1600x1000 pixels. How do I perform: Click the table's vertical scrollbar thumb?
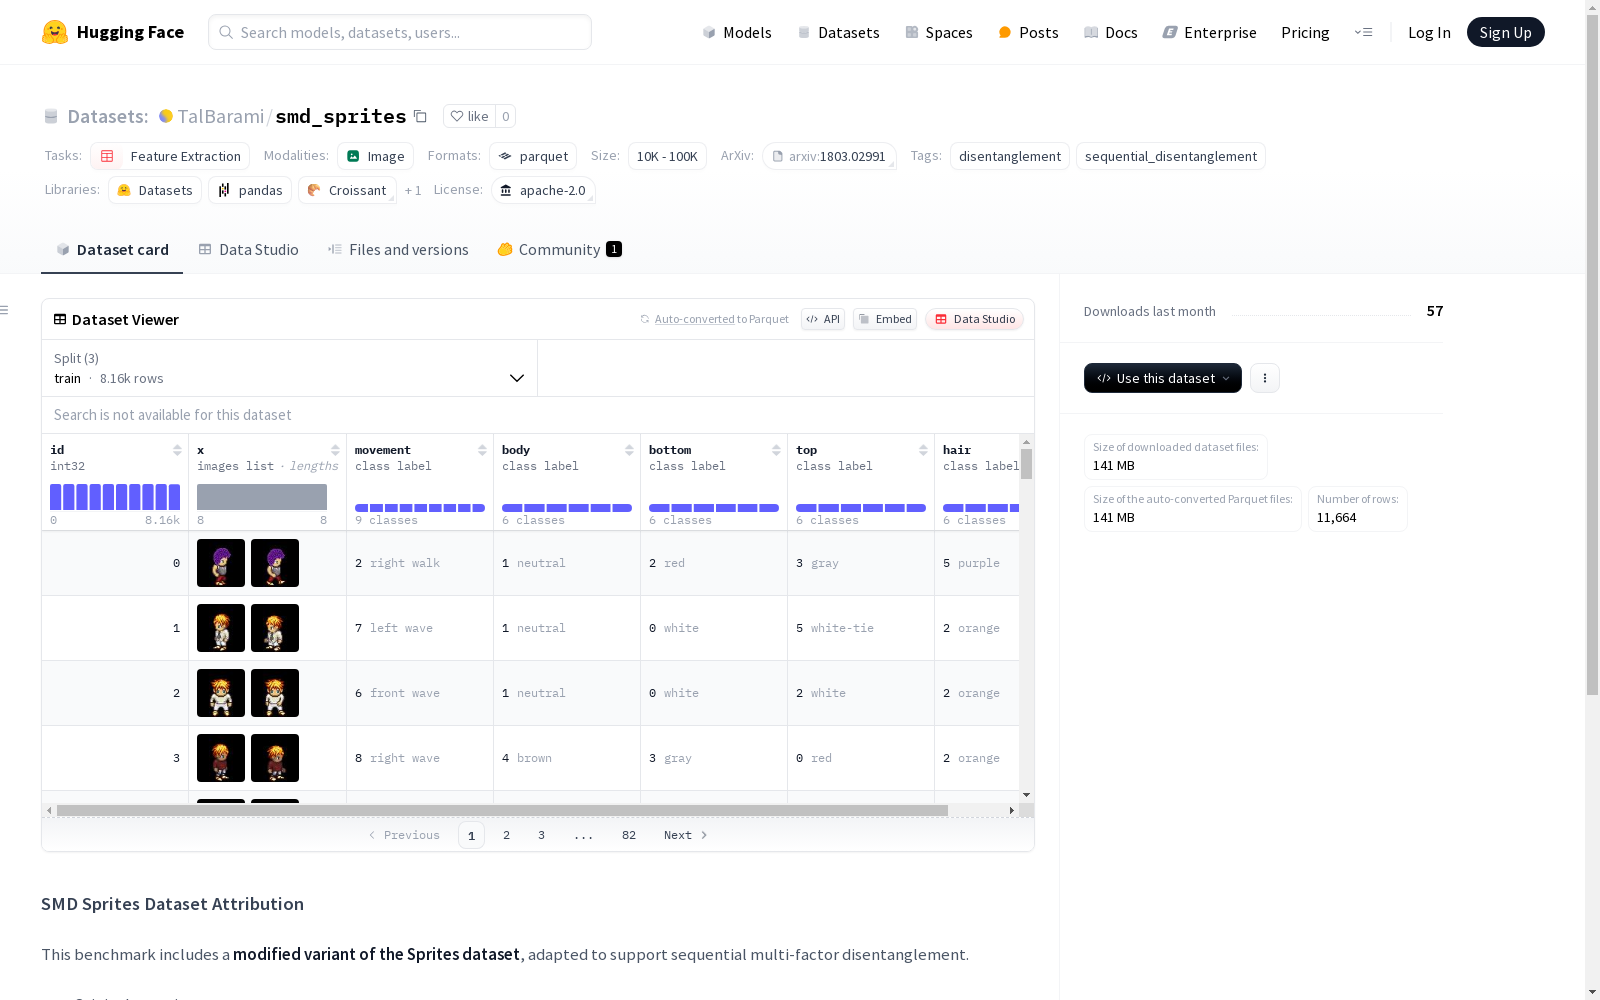[x=1027, y=464]
